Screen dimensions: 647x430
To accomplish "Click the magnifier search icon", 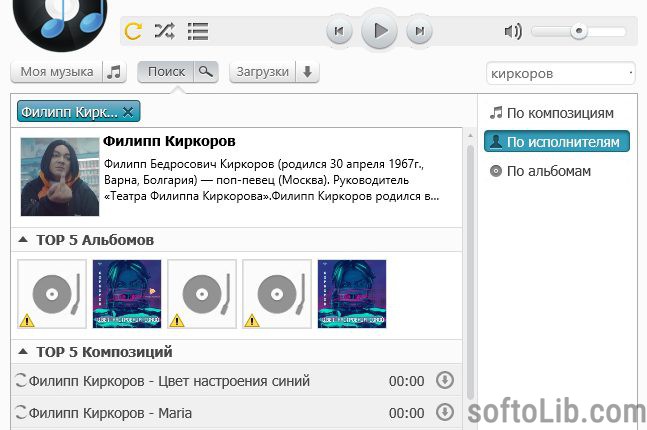I will click(x=206, y=72).
